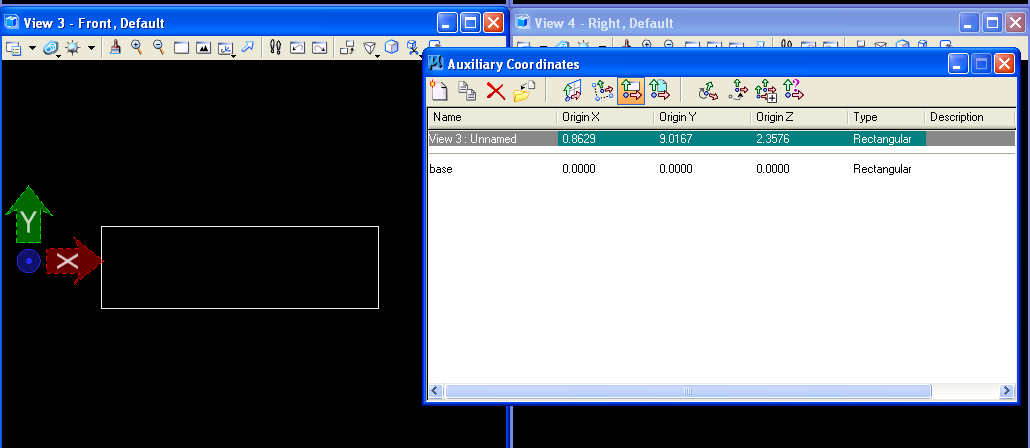Click Origin Z value 2.3576
1030x448 pixels.
[x=772, y=139]
